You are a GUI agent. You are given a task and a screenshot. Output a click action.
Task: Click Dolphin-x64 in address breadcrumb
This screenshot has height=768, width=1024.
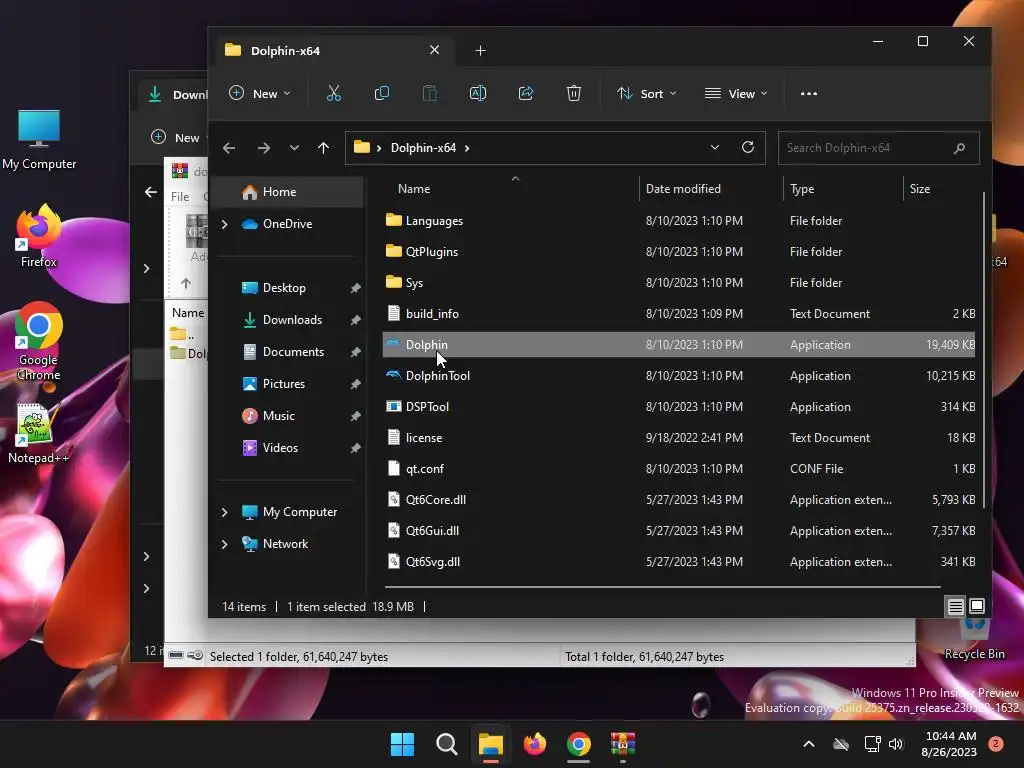coord(423,148)
